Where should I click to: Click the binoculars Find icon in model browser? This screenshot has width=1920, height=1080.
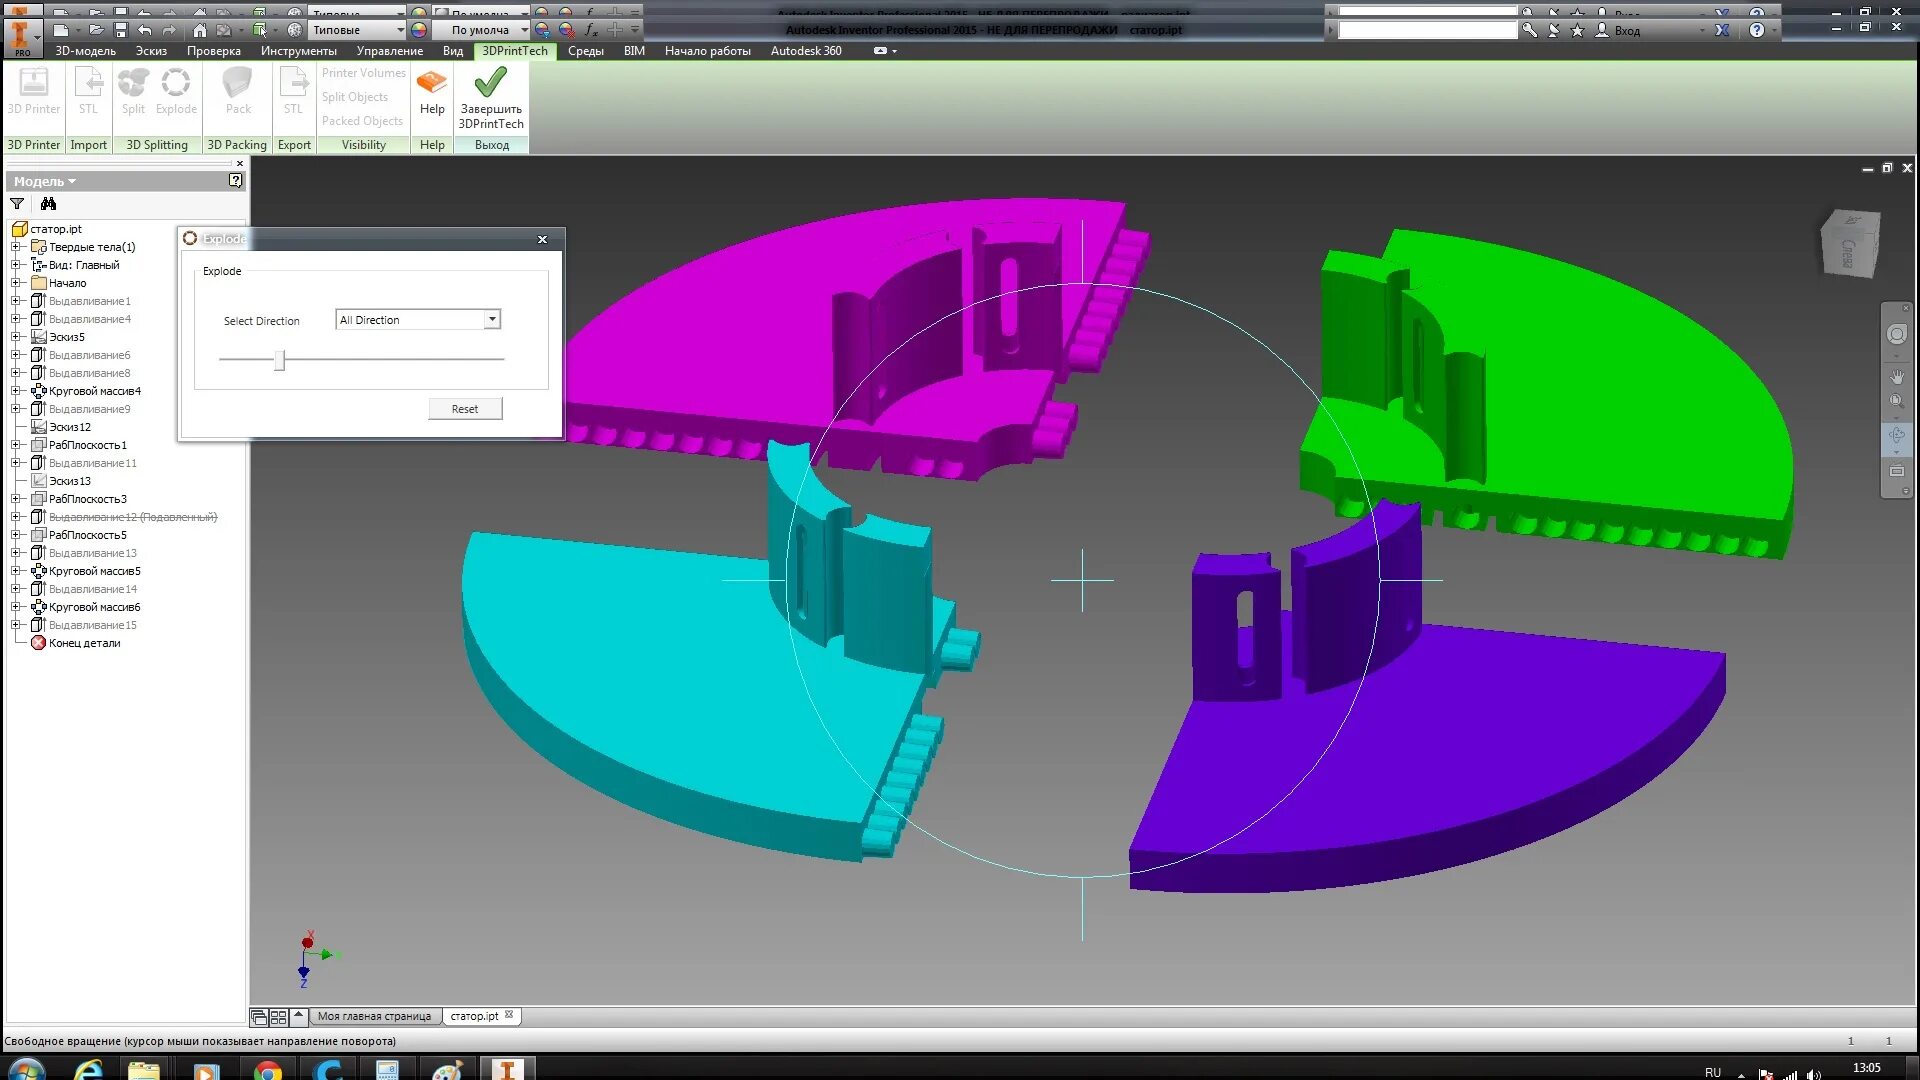pos(48,204)
